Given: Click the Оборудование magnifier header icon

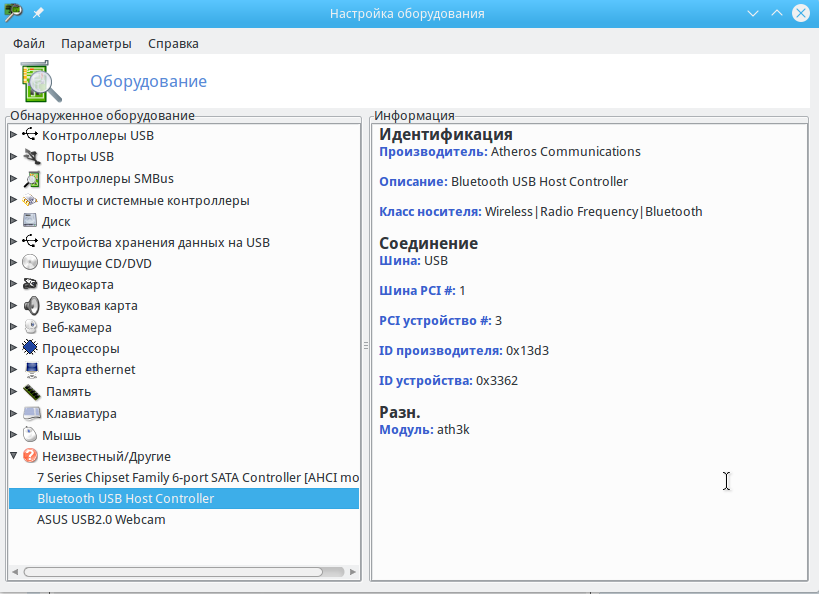Looking at the screenshot, I should point(41,81).
